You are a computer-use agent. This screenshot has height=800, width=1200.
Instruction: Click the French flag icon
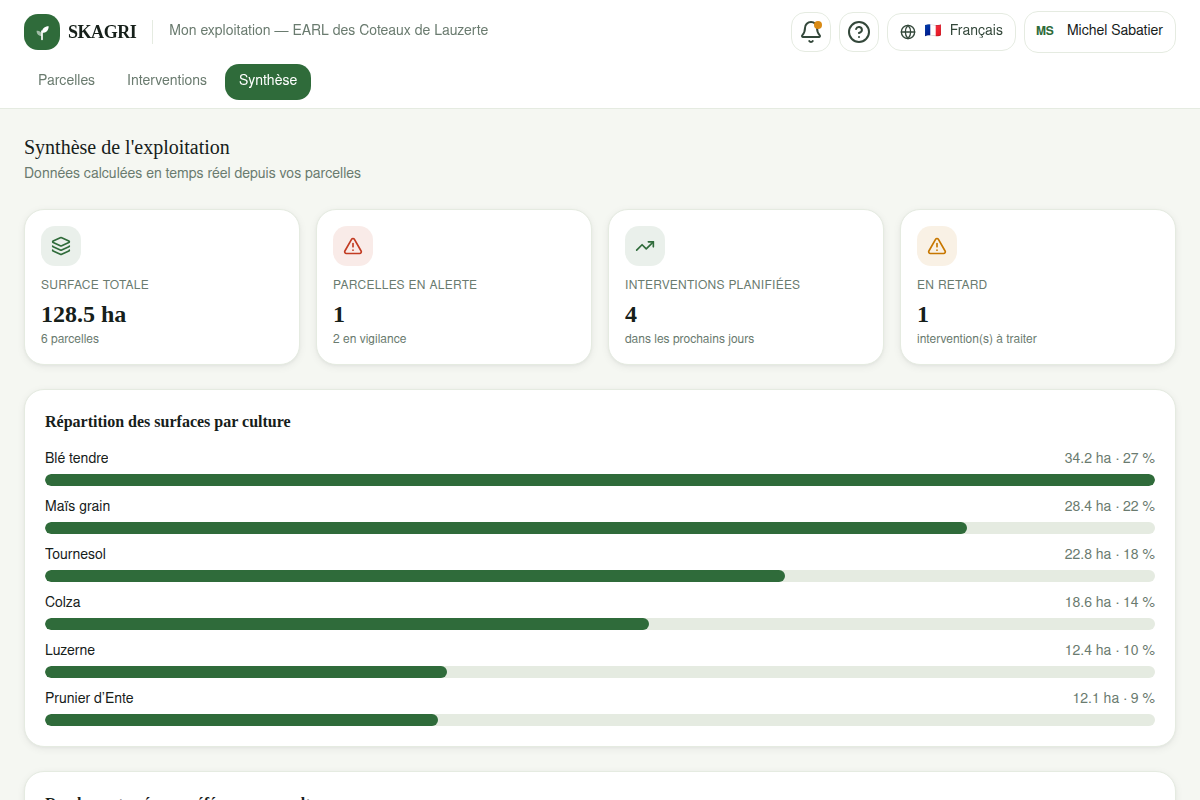(933, 31)
